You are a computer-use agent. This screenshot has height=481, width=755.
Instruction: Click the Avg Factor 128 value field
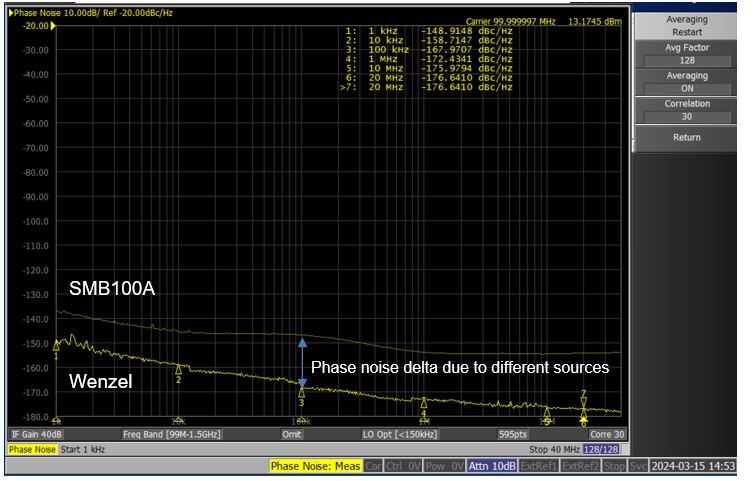pos(686,60)
